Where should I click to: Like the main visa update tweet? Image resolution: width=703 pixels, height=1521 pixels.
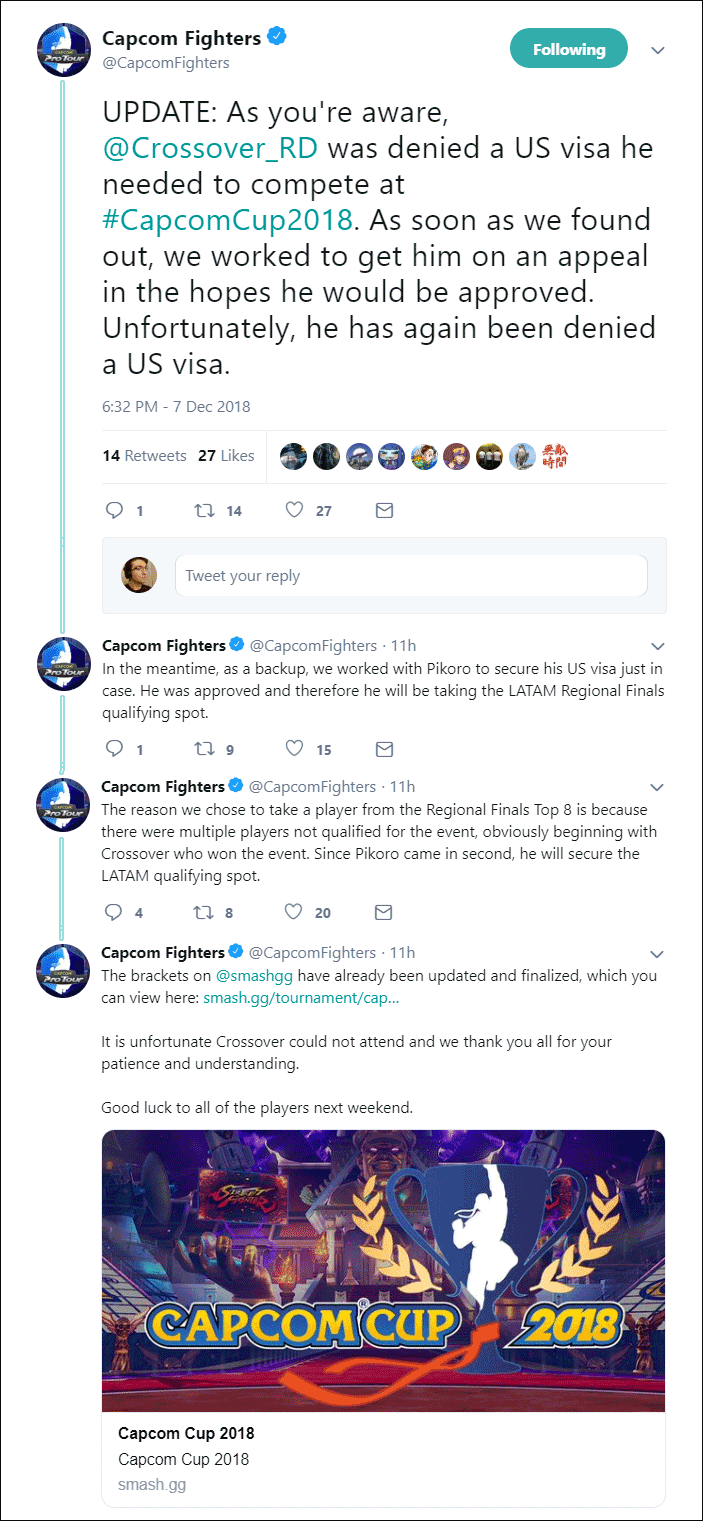294,510
